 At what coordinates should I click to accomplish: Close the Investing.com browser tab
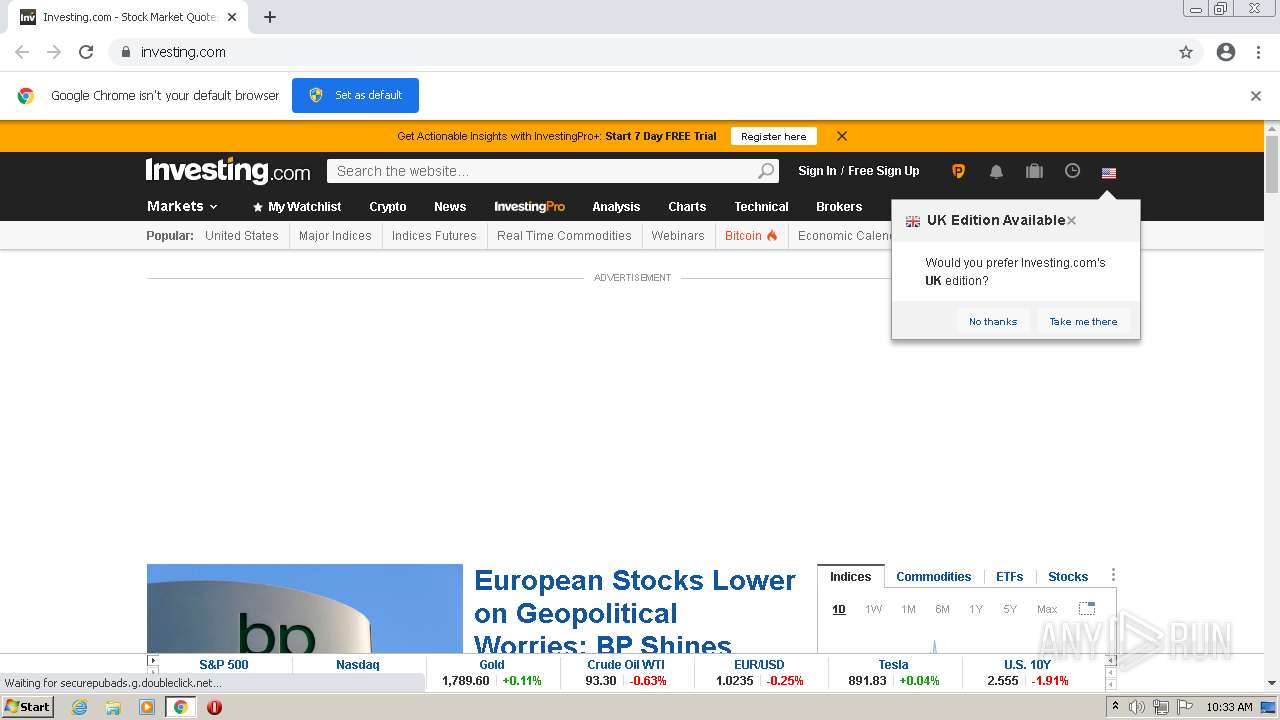(x=232, y=17)
